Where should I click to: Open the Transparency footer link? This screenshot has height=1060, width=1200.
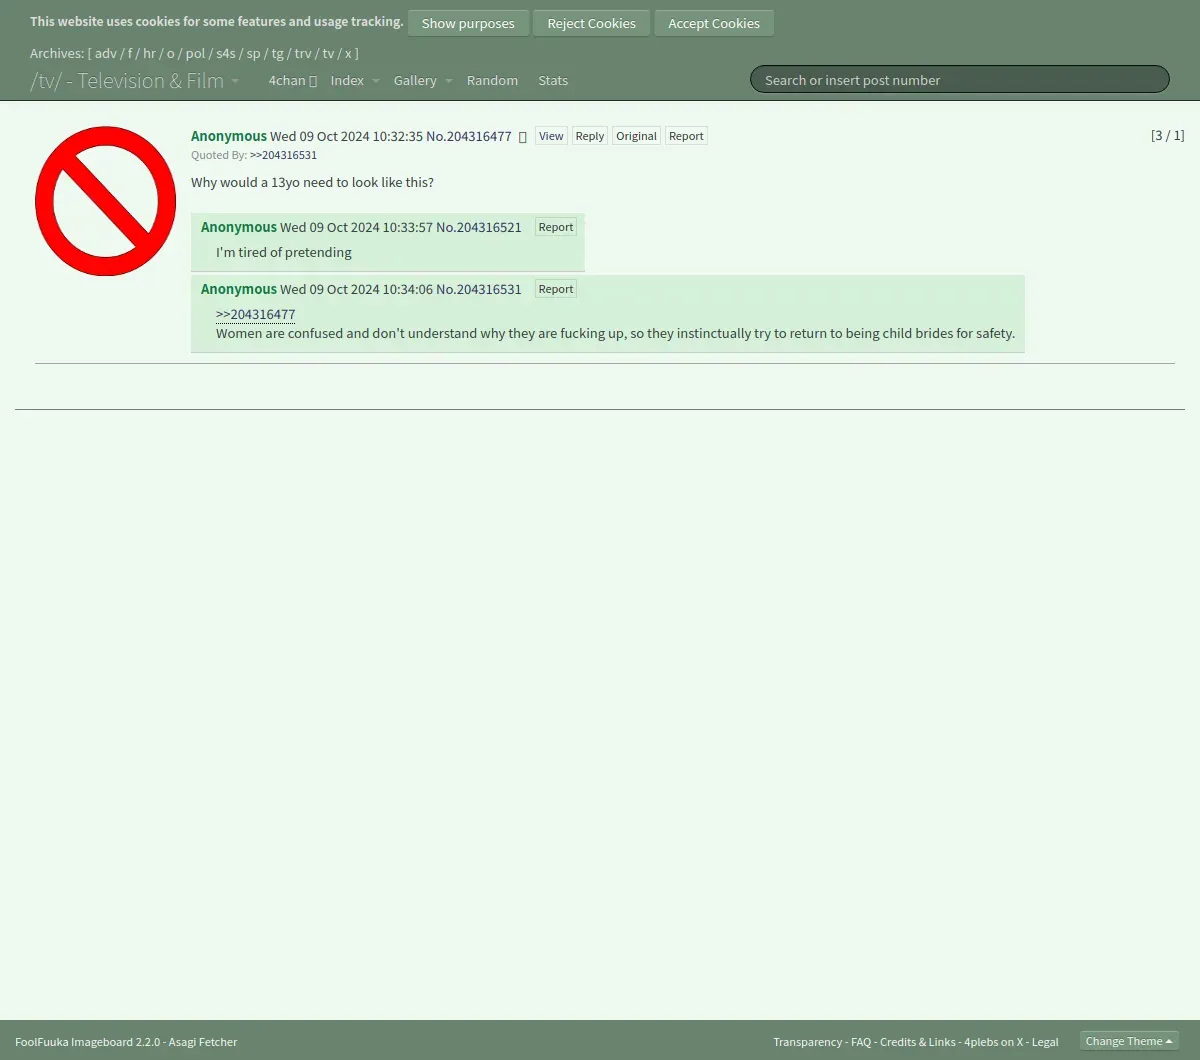pyautogui.click(x=807, y=1042)
